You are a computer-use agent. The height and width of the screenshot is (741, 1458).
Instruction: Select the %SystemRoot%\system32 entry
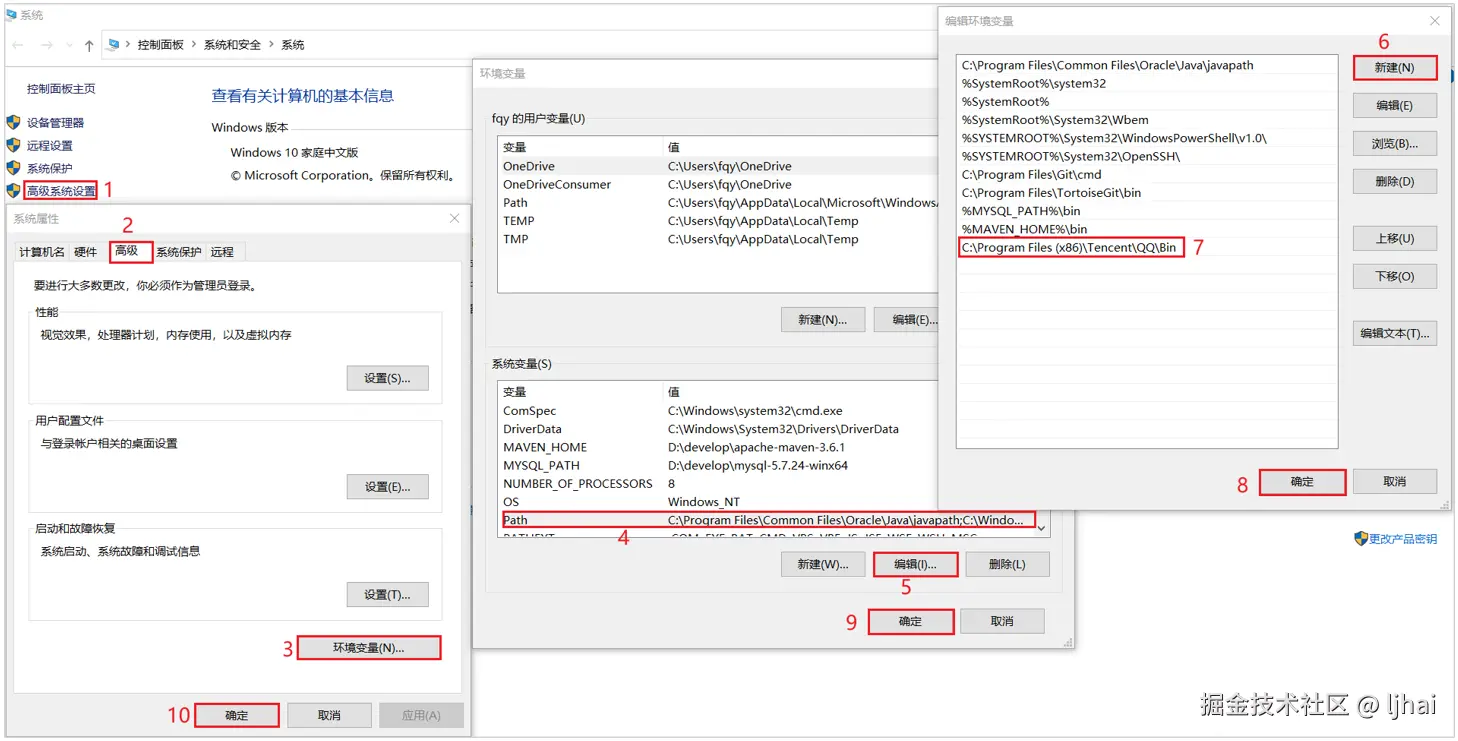point(1147,84)
